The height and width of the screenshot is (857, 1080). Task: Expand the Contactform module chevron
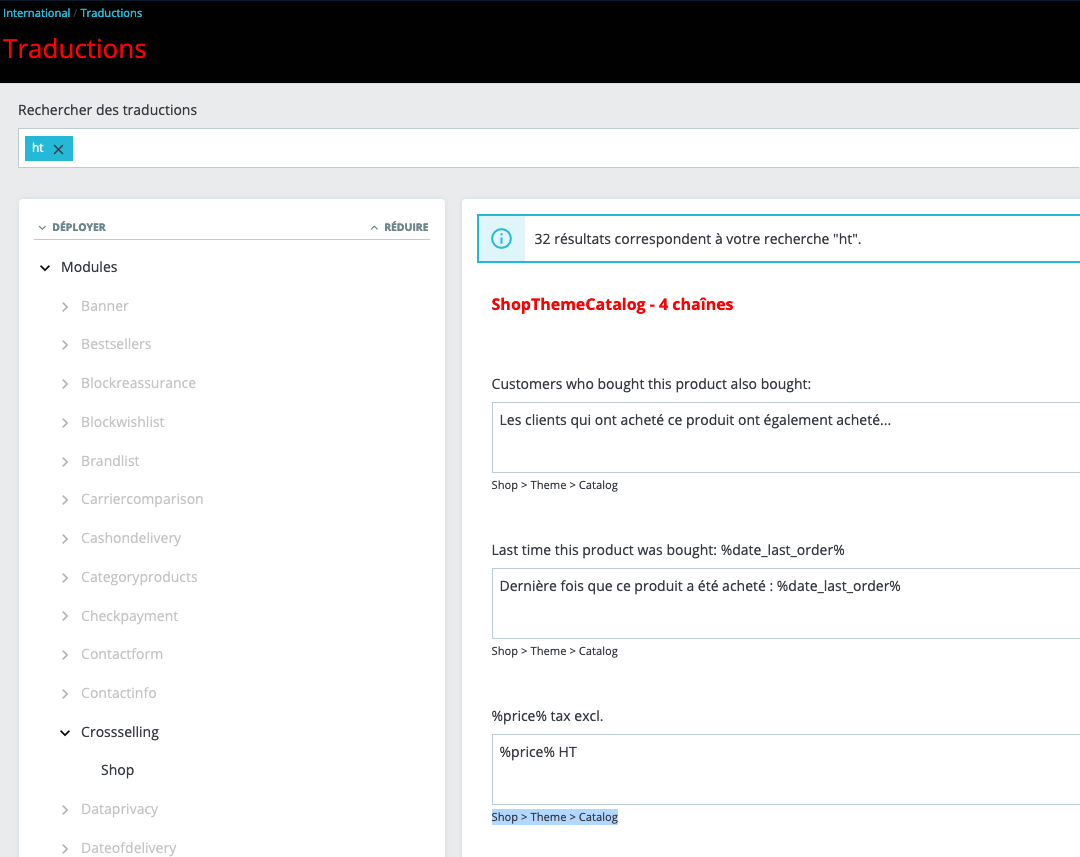point(65,654)
